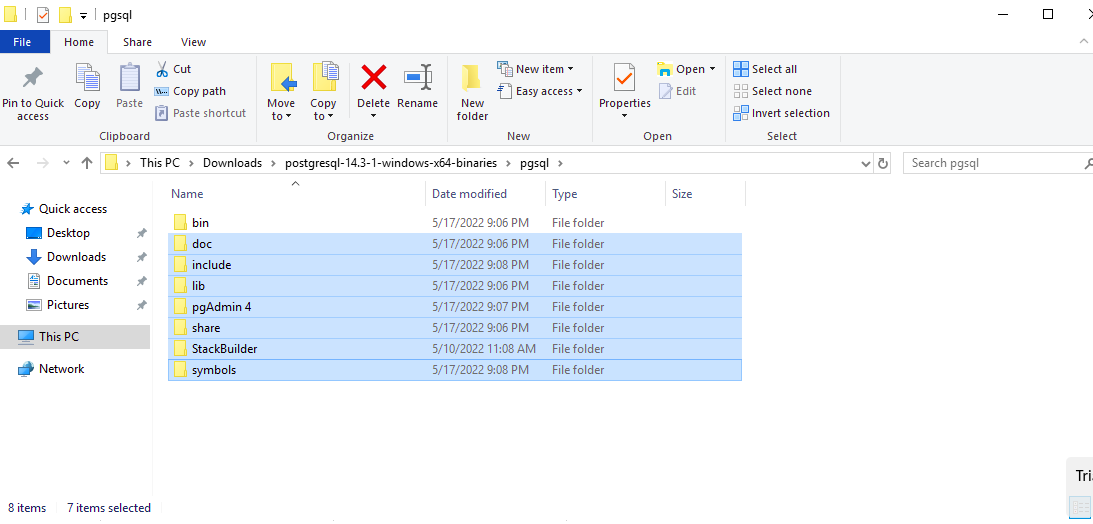1093x524 pixels.
Task: Open Properties using the checkmark icon
Action: point(624,78)
